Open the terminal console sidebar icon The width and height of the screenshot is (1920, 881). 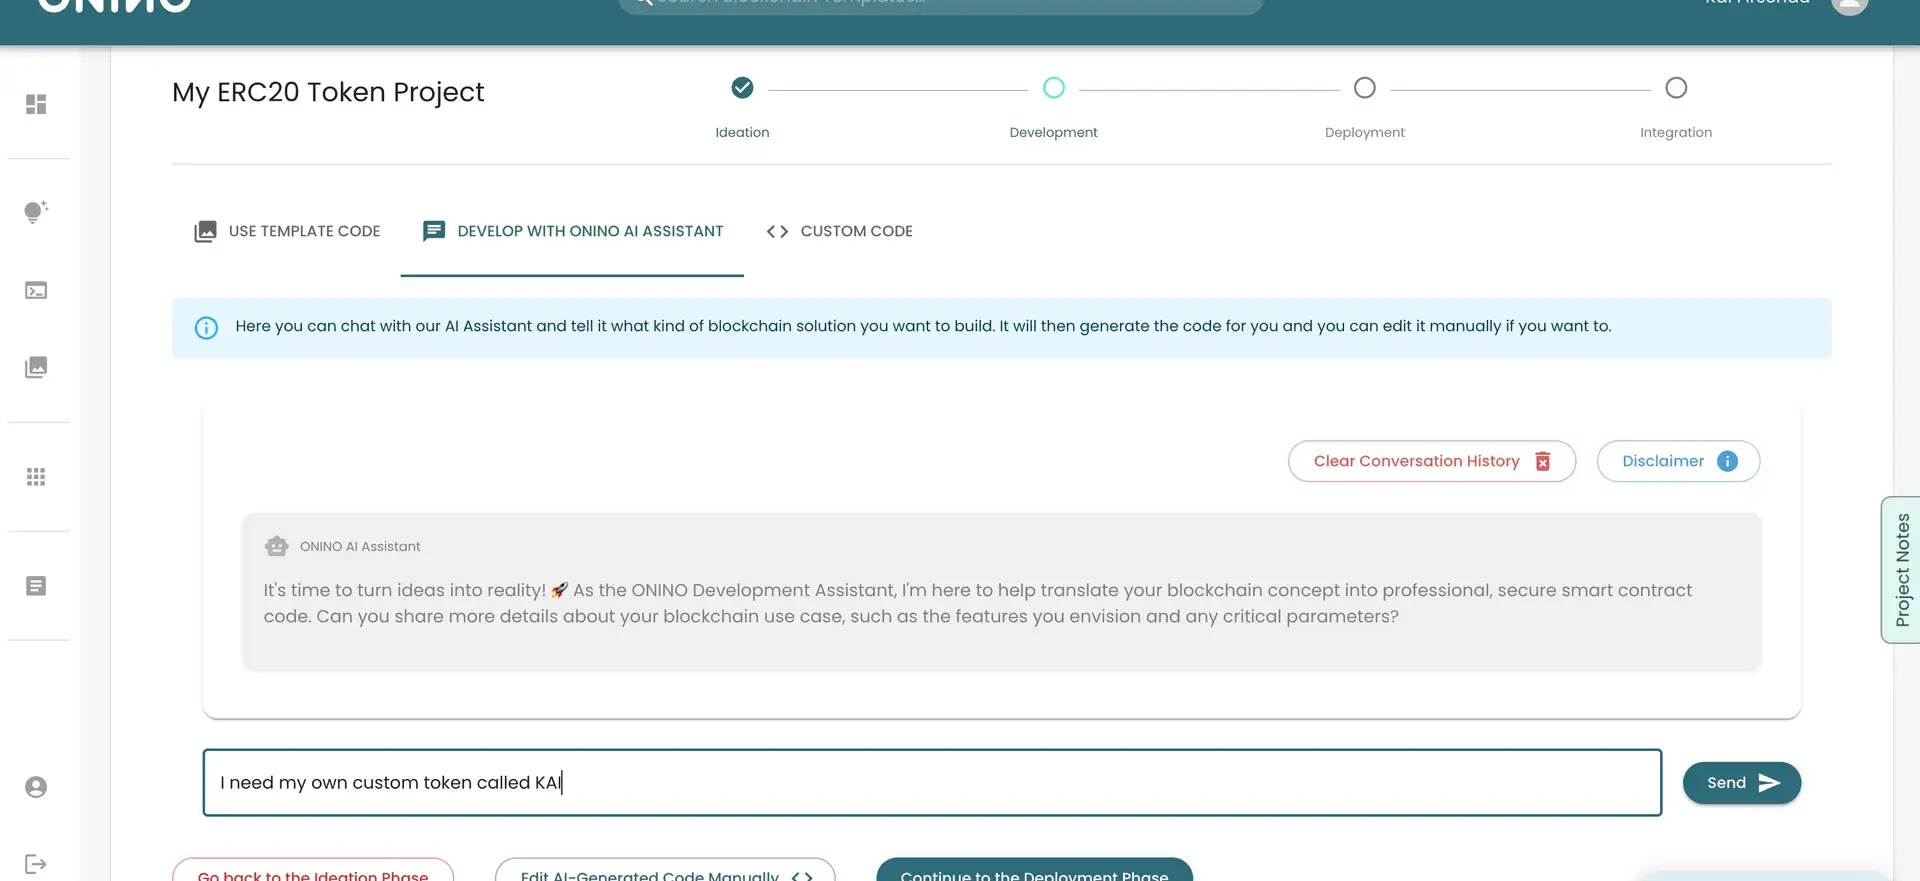pyautogui.click(x=36, y=291)
